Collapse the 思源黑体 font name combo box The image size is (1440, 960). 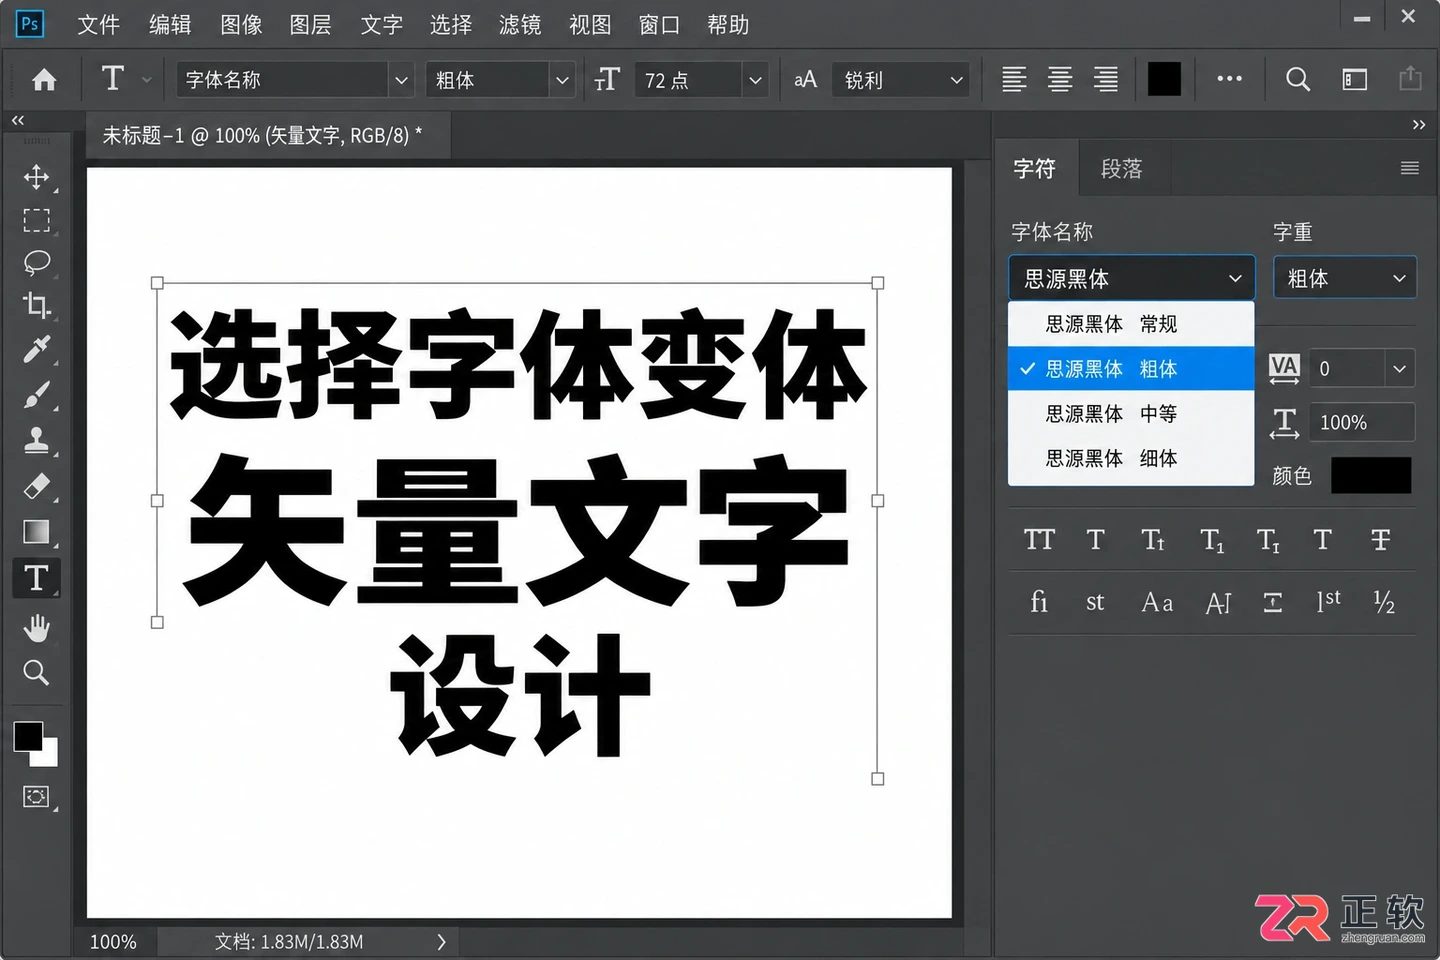(x=1131, y=278)
